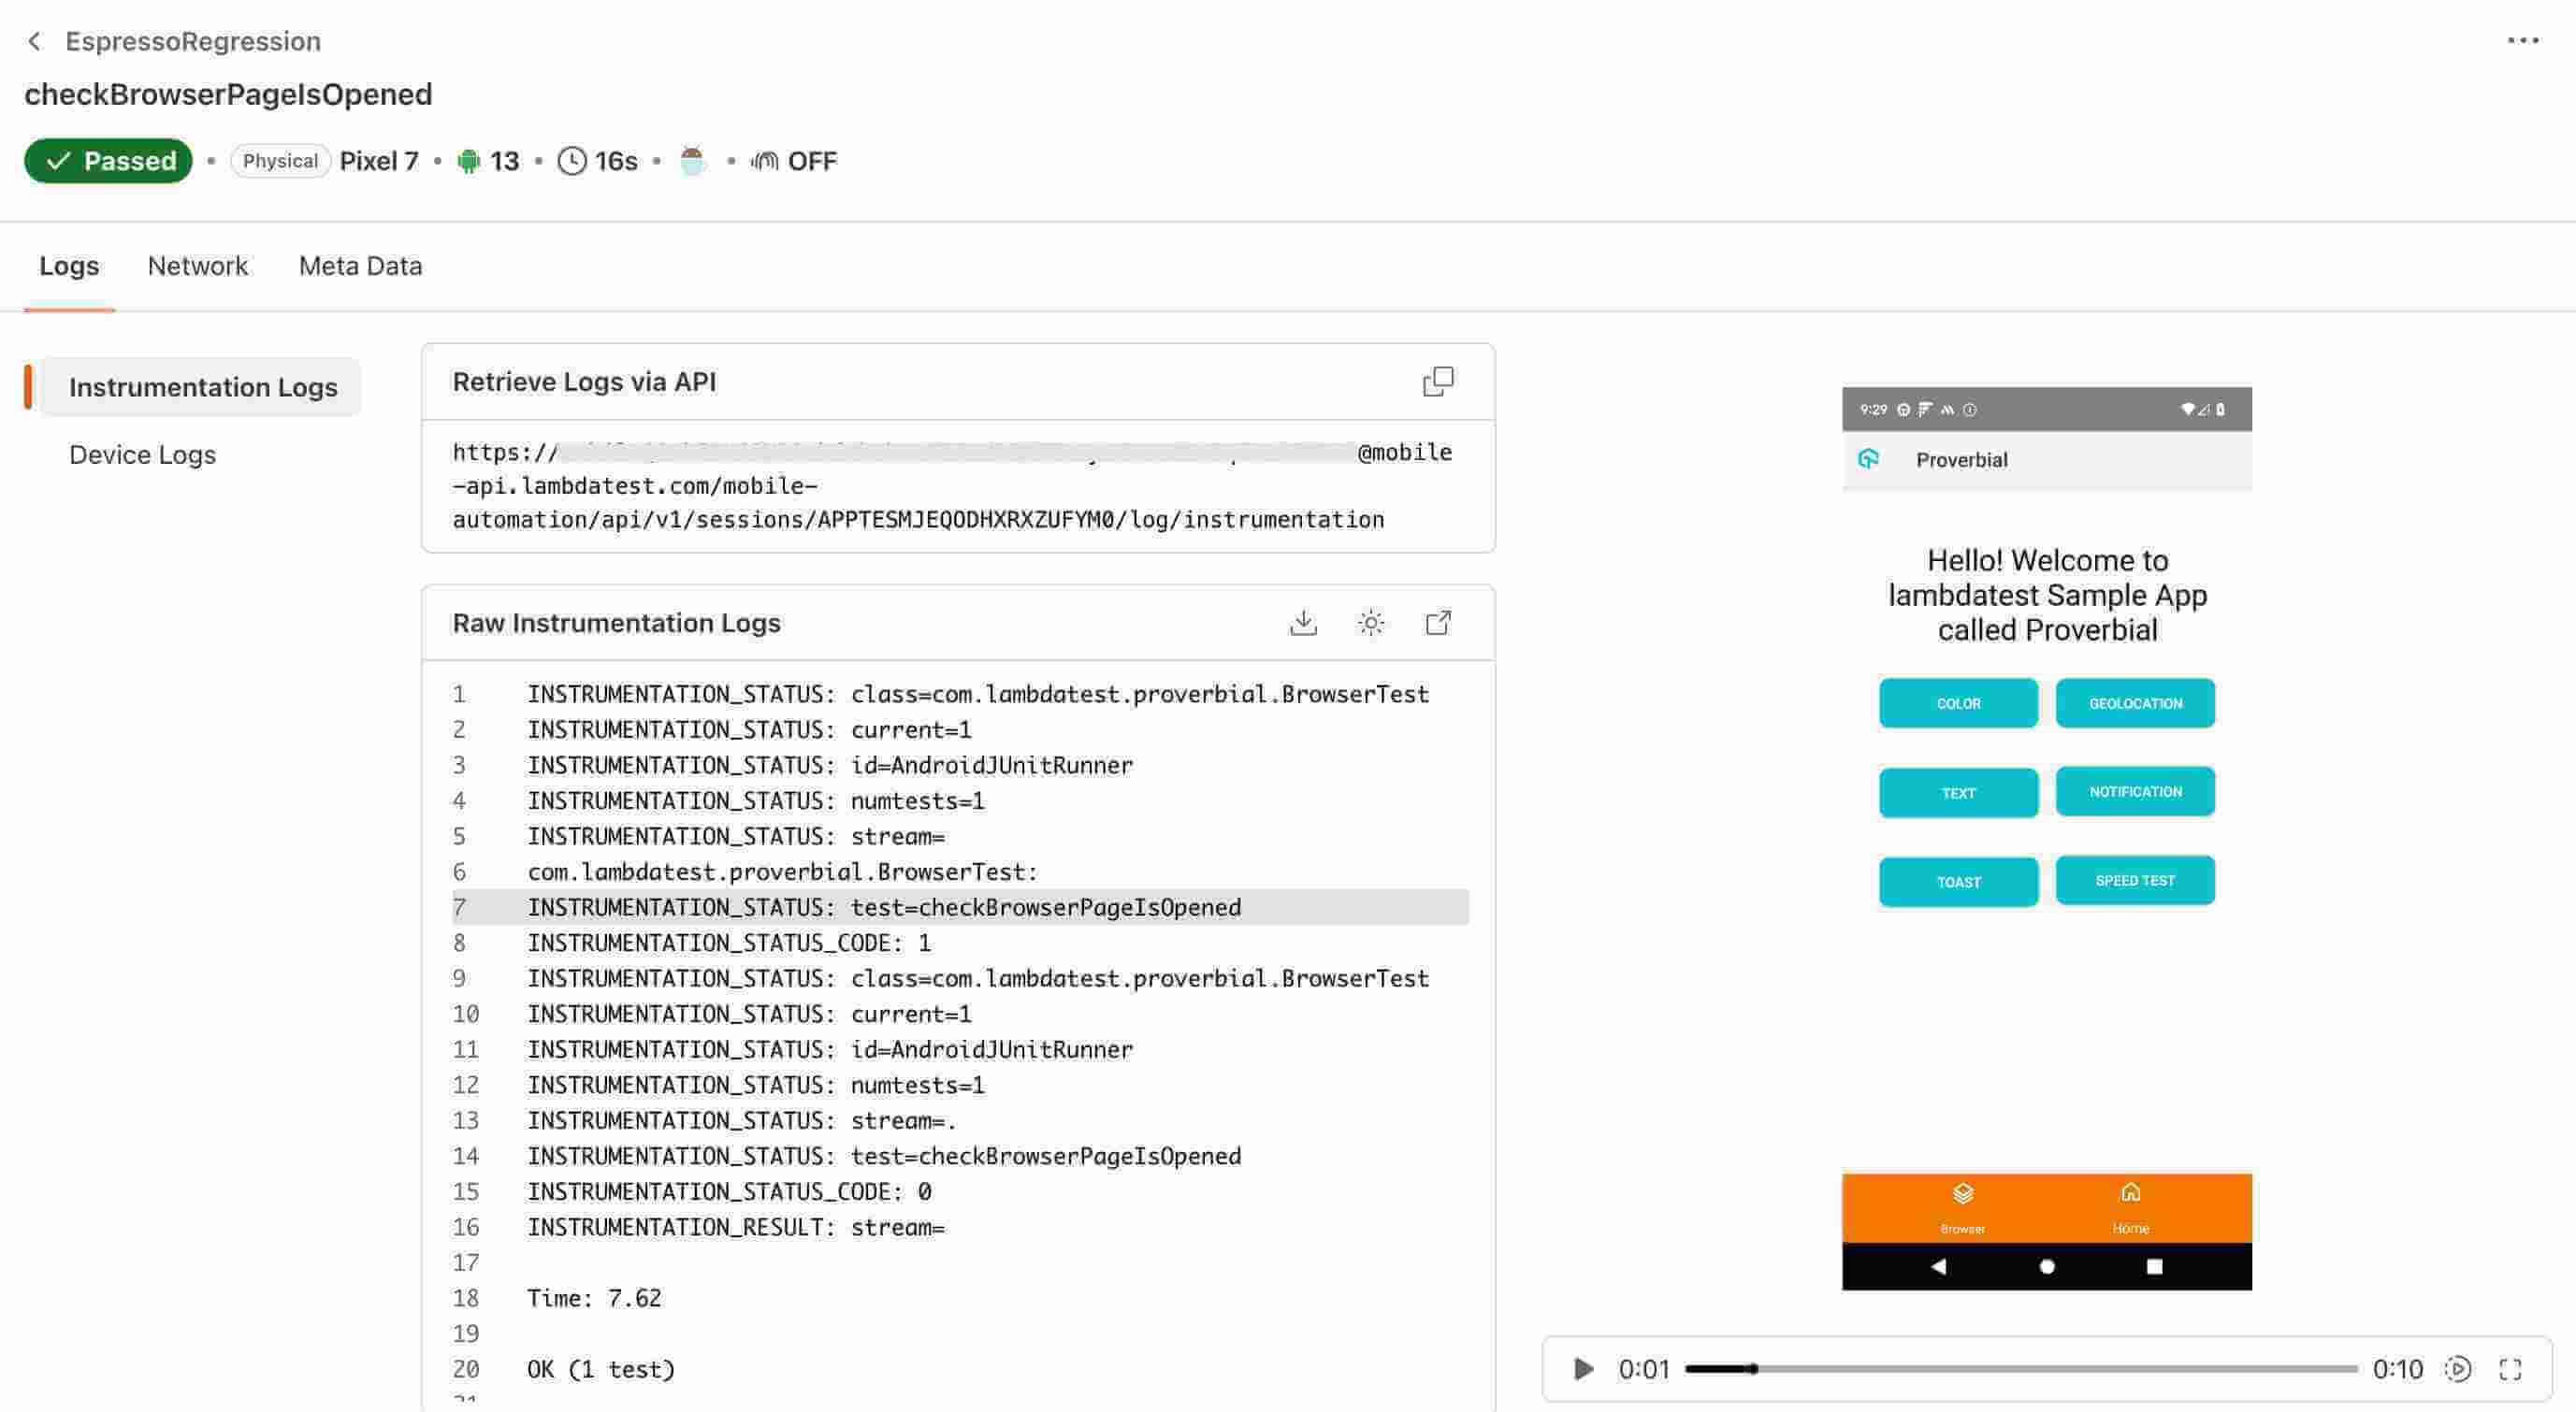
Task: Open the playback speed control icon
Action: click(2457, 1368)
